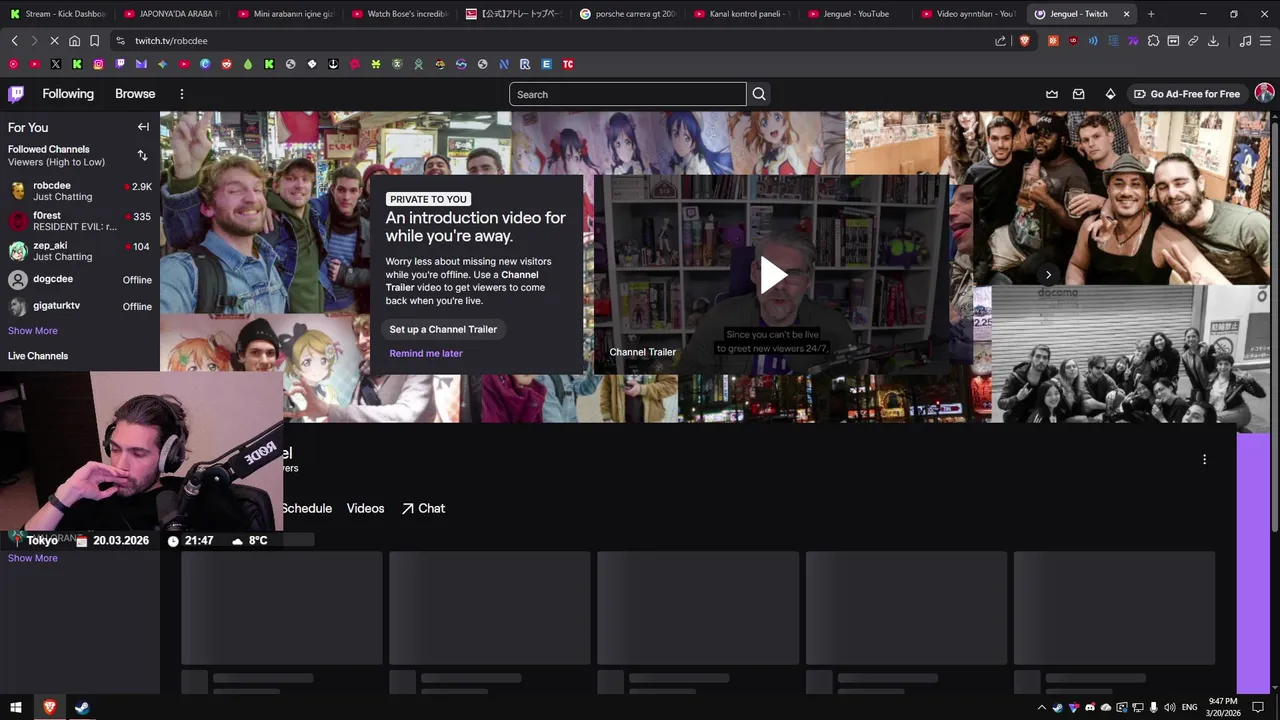Click the site settings icon in address bar
Viewport: 1280px width, 720px height.
click(x=120, y=41)
